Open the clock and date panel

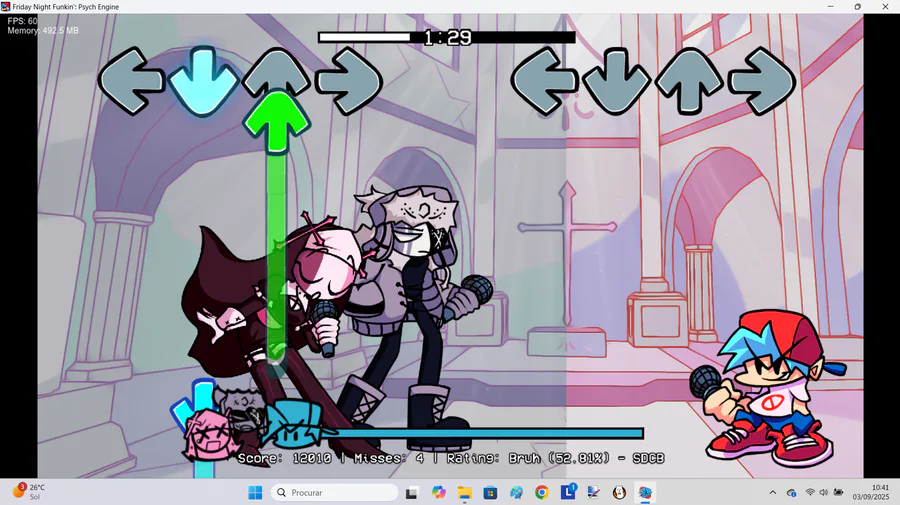[871, 492]
